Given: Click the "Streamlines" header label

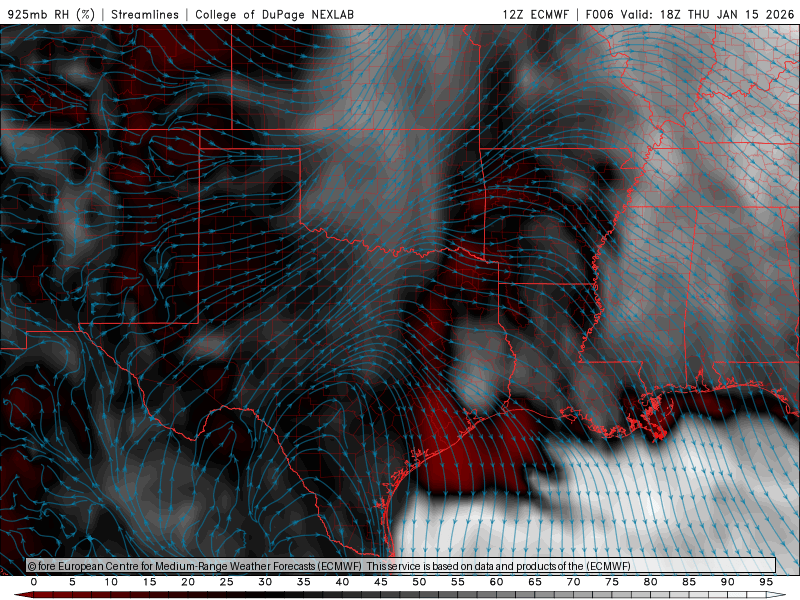Looking at the screenshot, I should (x=145, y=14).
